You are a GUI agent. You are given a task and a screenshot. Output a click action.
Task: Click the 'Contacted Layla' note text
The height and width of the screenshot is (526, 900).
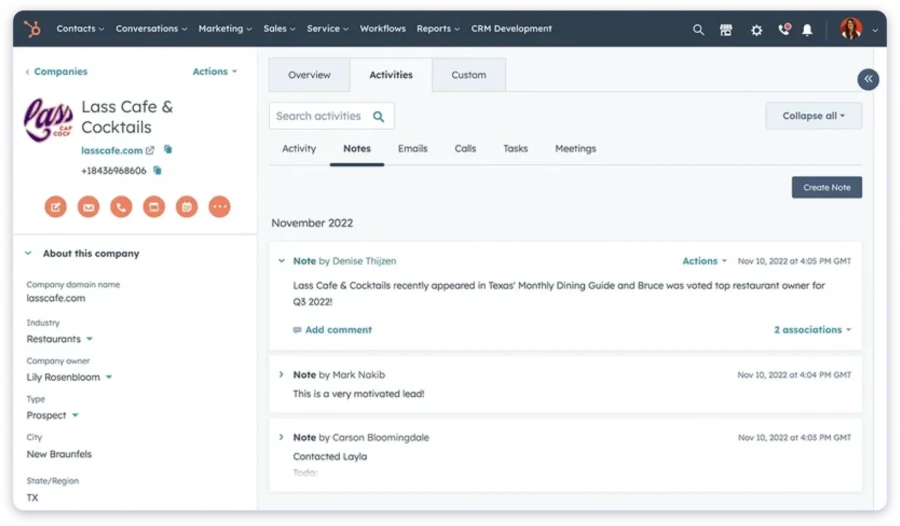(330, 457)
